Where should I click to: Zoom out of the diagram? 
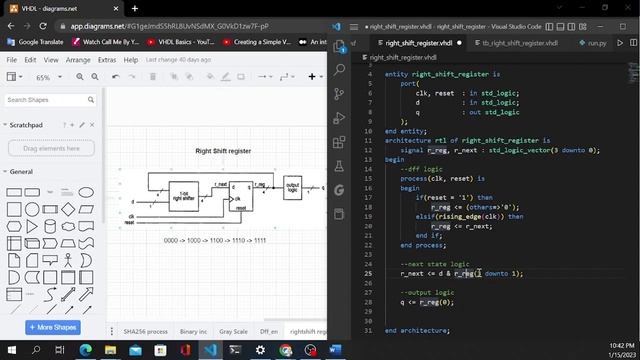[x=95, y=77]
